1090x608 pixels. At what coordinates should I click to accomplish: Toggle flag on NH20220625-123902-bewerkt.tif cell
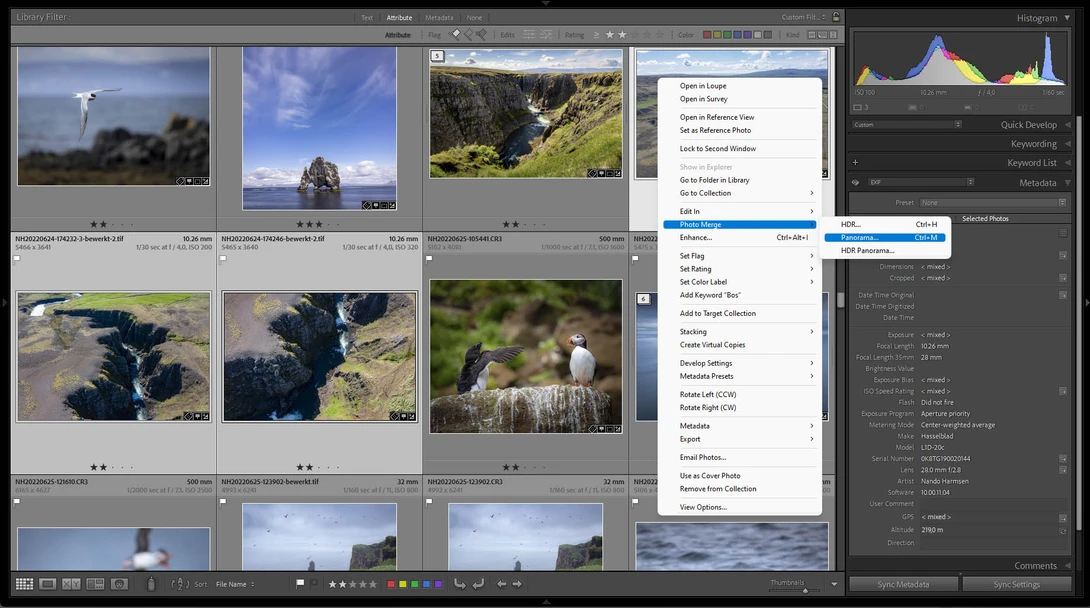point(223,501)
